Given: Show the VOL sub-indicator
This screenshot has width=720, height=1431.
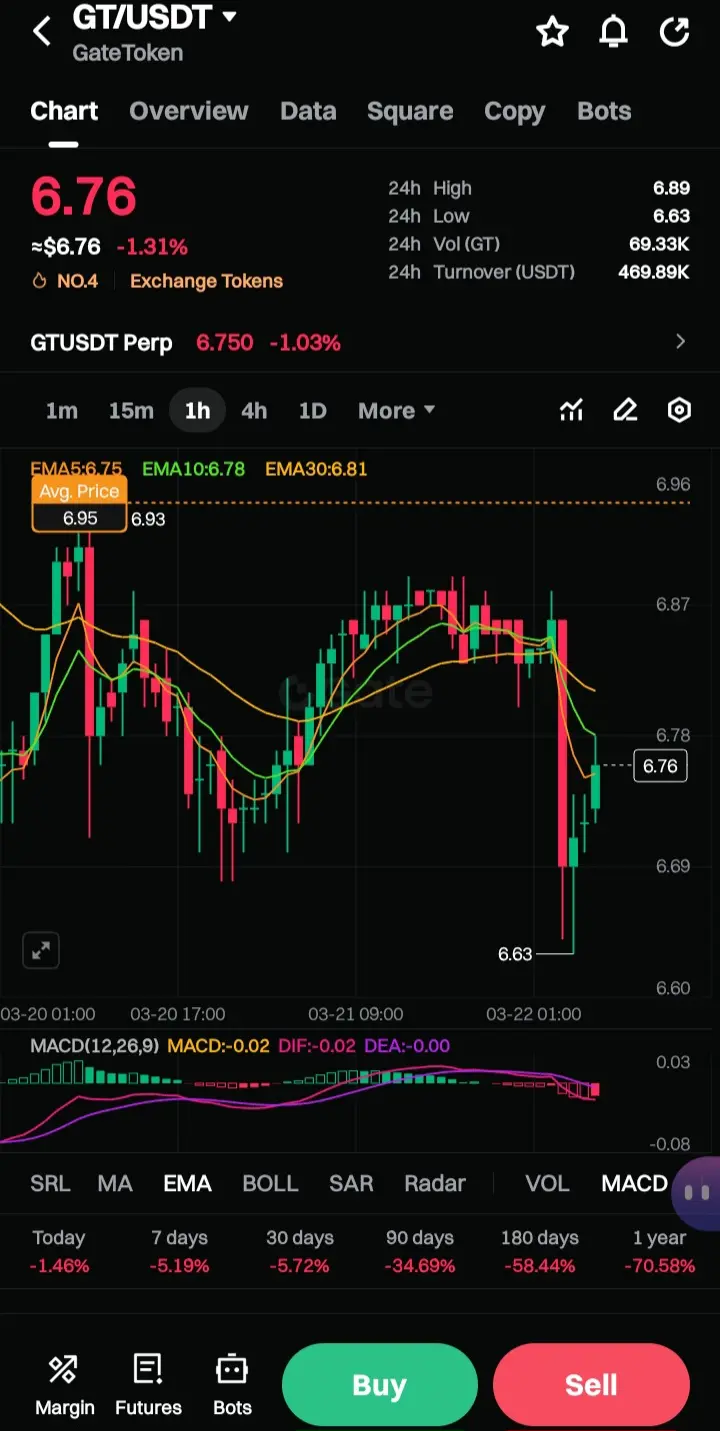Looking at the screenshot, I should tap(547, 1184).
